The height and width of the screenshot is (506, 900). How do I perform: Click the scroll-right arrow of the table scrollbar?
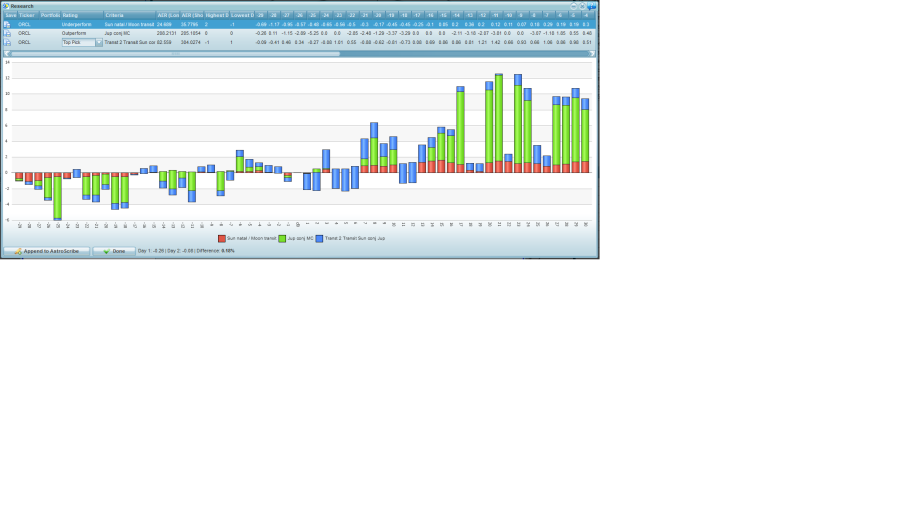pyautogui.click(x=593, y=53)
